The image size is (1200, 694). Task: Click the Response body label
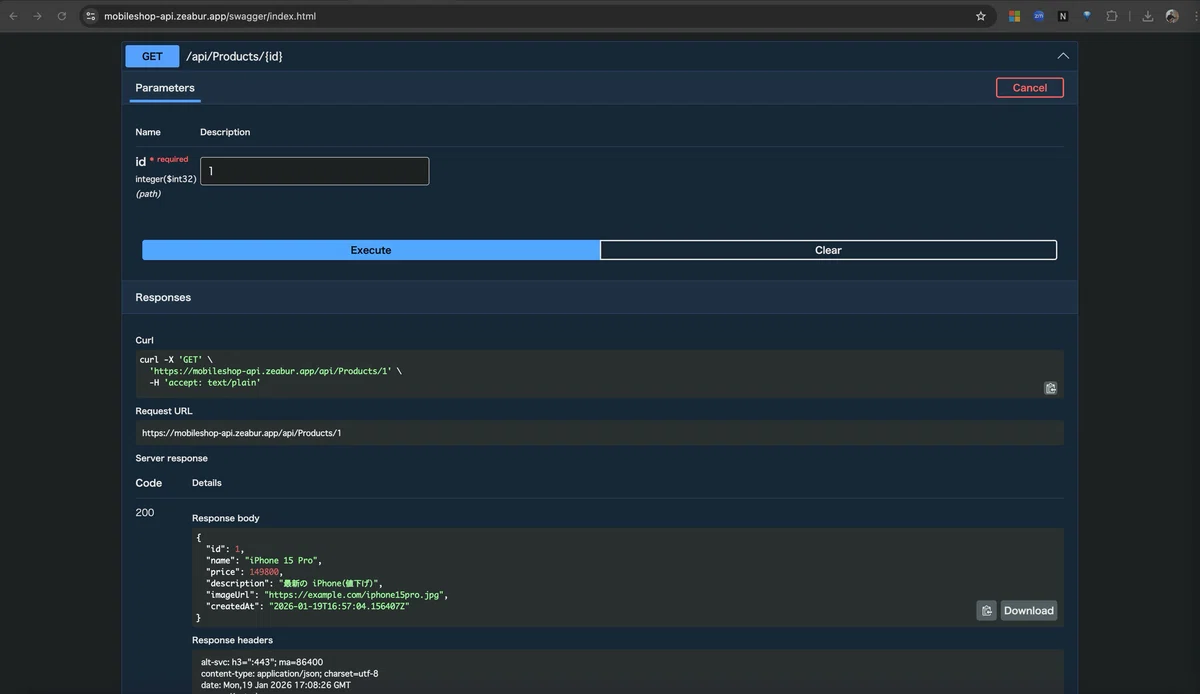coord(226,518)
